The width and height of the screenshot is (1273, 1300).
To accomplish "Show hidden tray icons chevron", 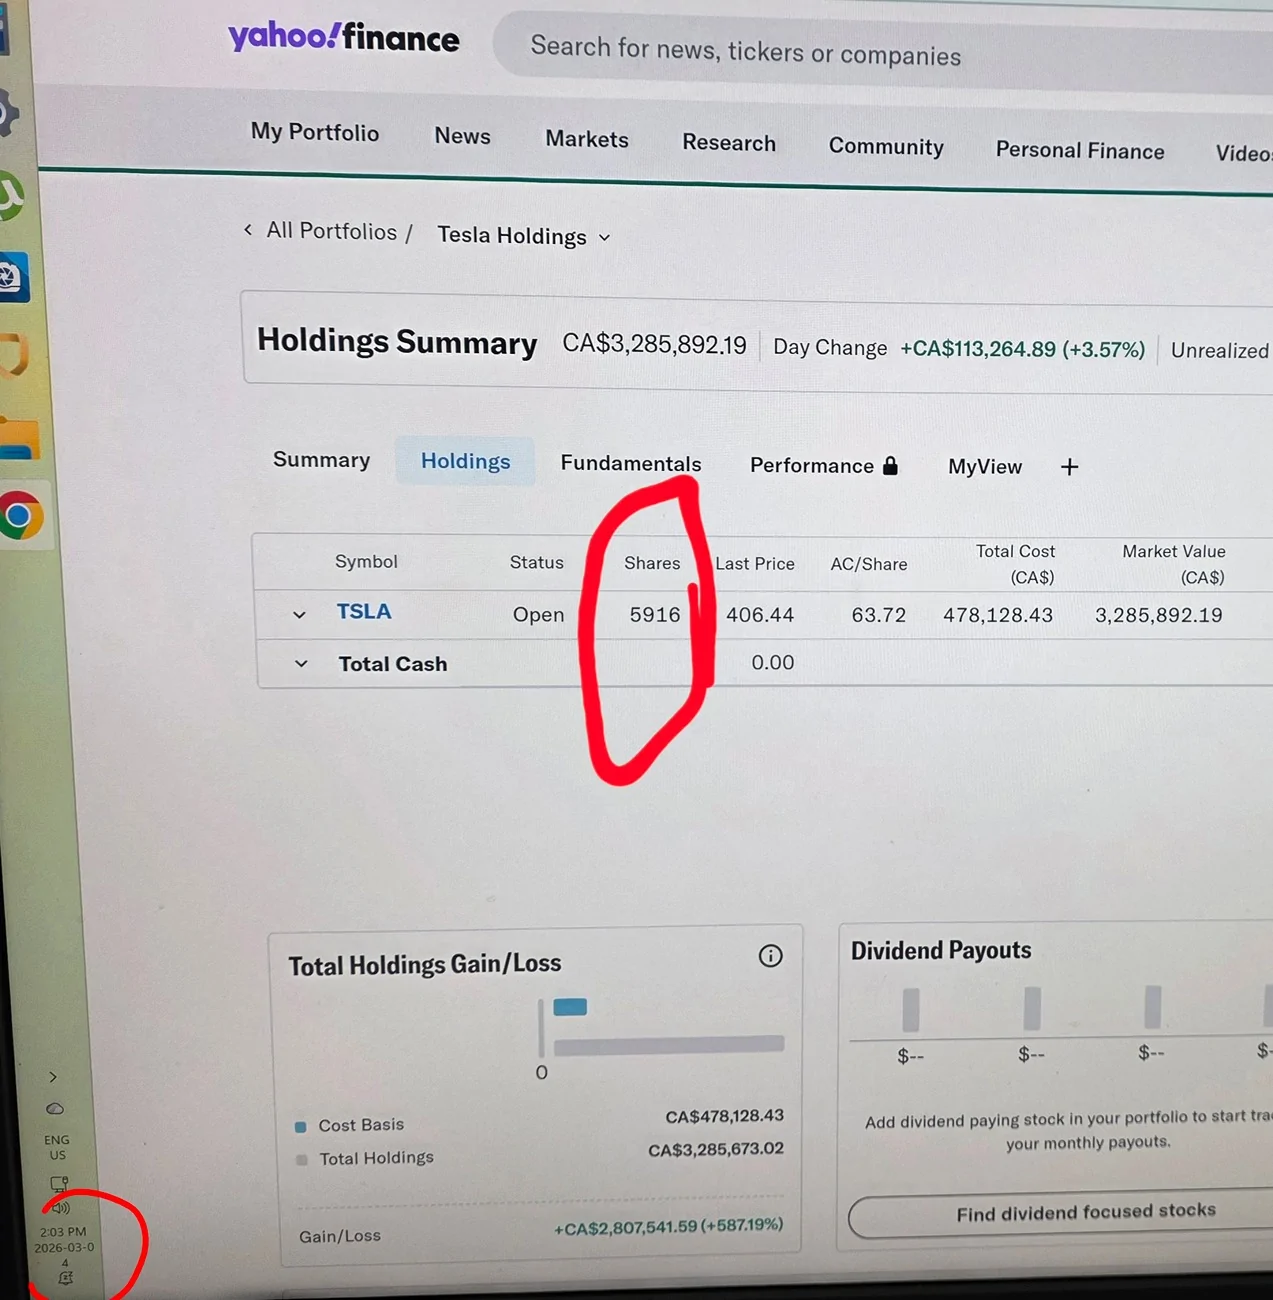I will 53,1077.
